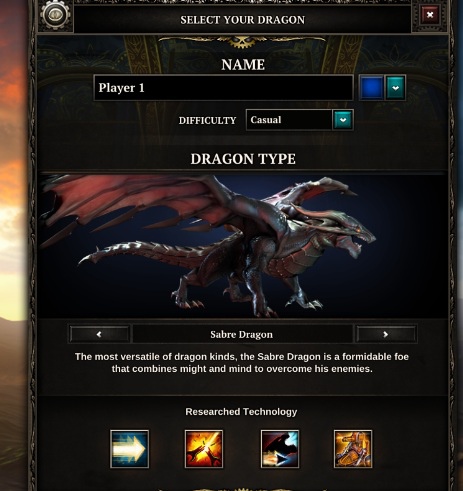Click the golden skull ornament under the title
This screenshot has height=491, width=463.
pyautogui.click(x=242, y=41)
